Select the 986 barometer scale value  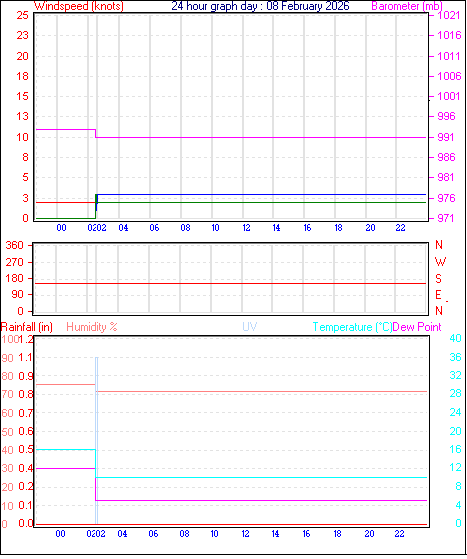446,157
